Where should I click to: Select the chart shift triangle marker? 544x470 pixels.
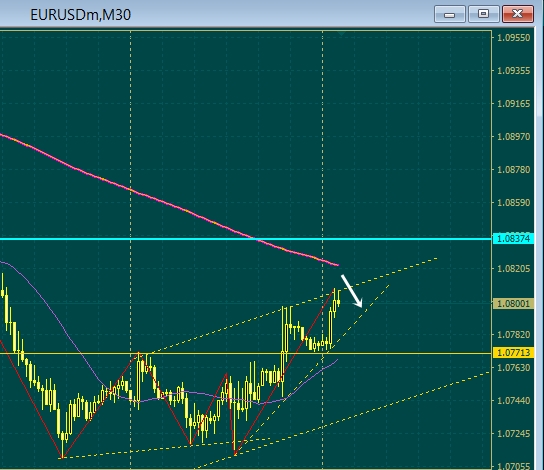coord(341,33)
